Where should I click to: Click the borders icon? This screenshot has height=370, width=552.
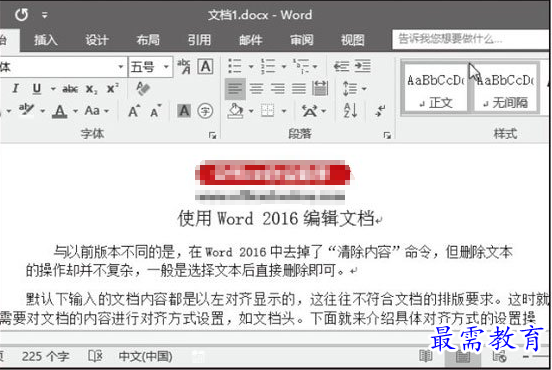268,111
